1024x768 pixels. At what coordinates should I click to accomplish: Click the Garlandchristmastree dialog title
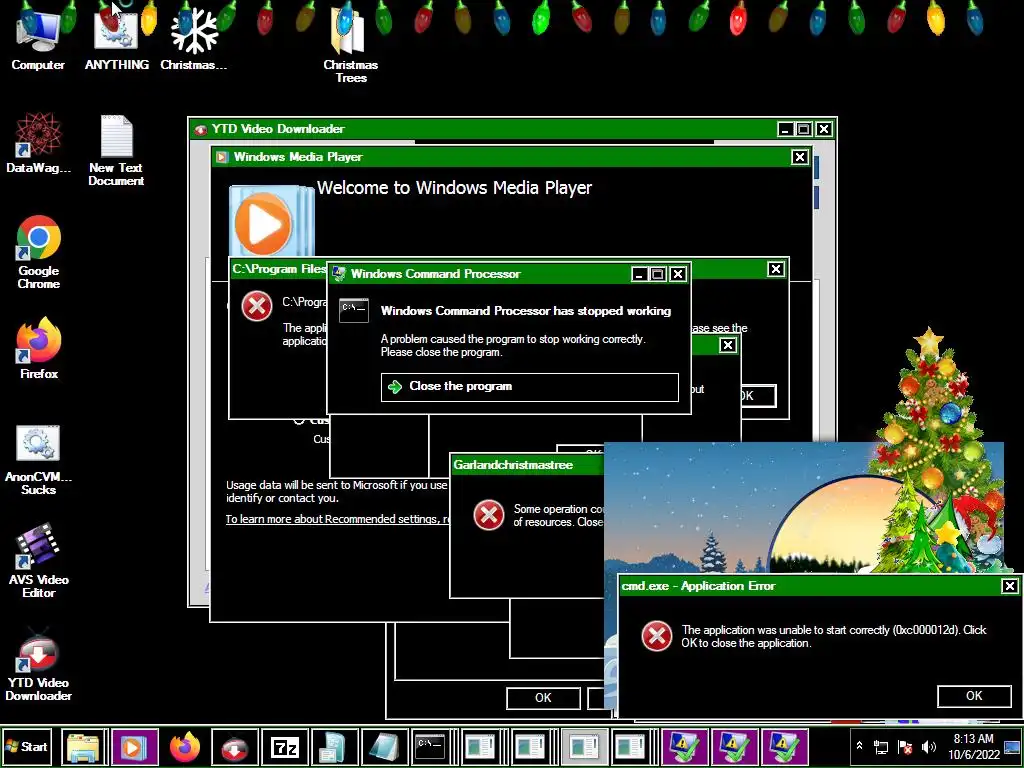513,465
